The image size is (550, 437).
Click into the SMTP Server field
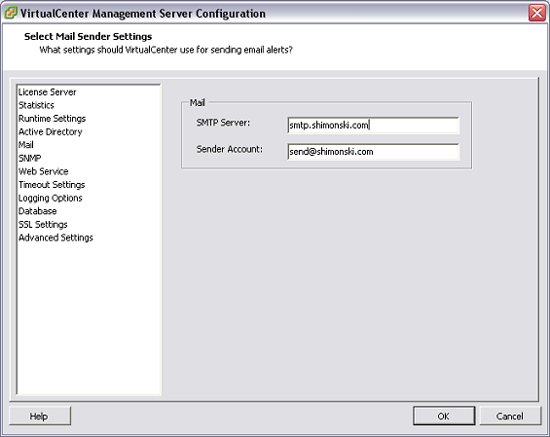(x=373, y=125)
